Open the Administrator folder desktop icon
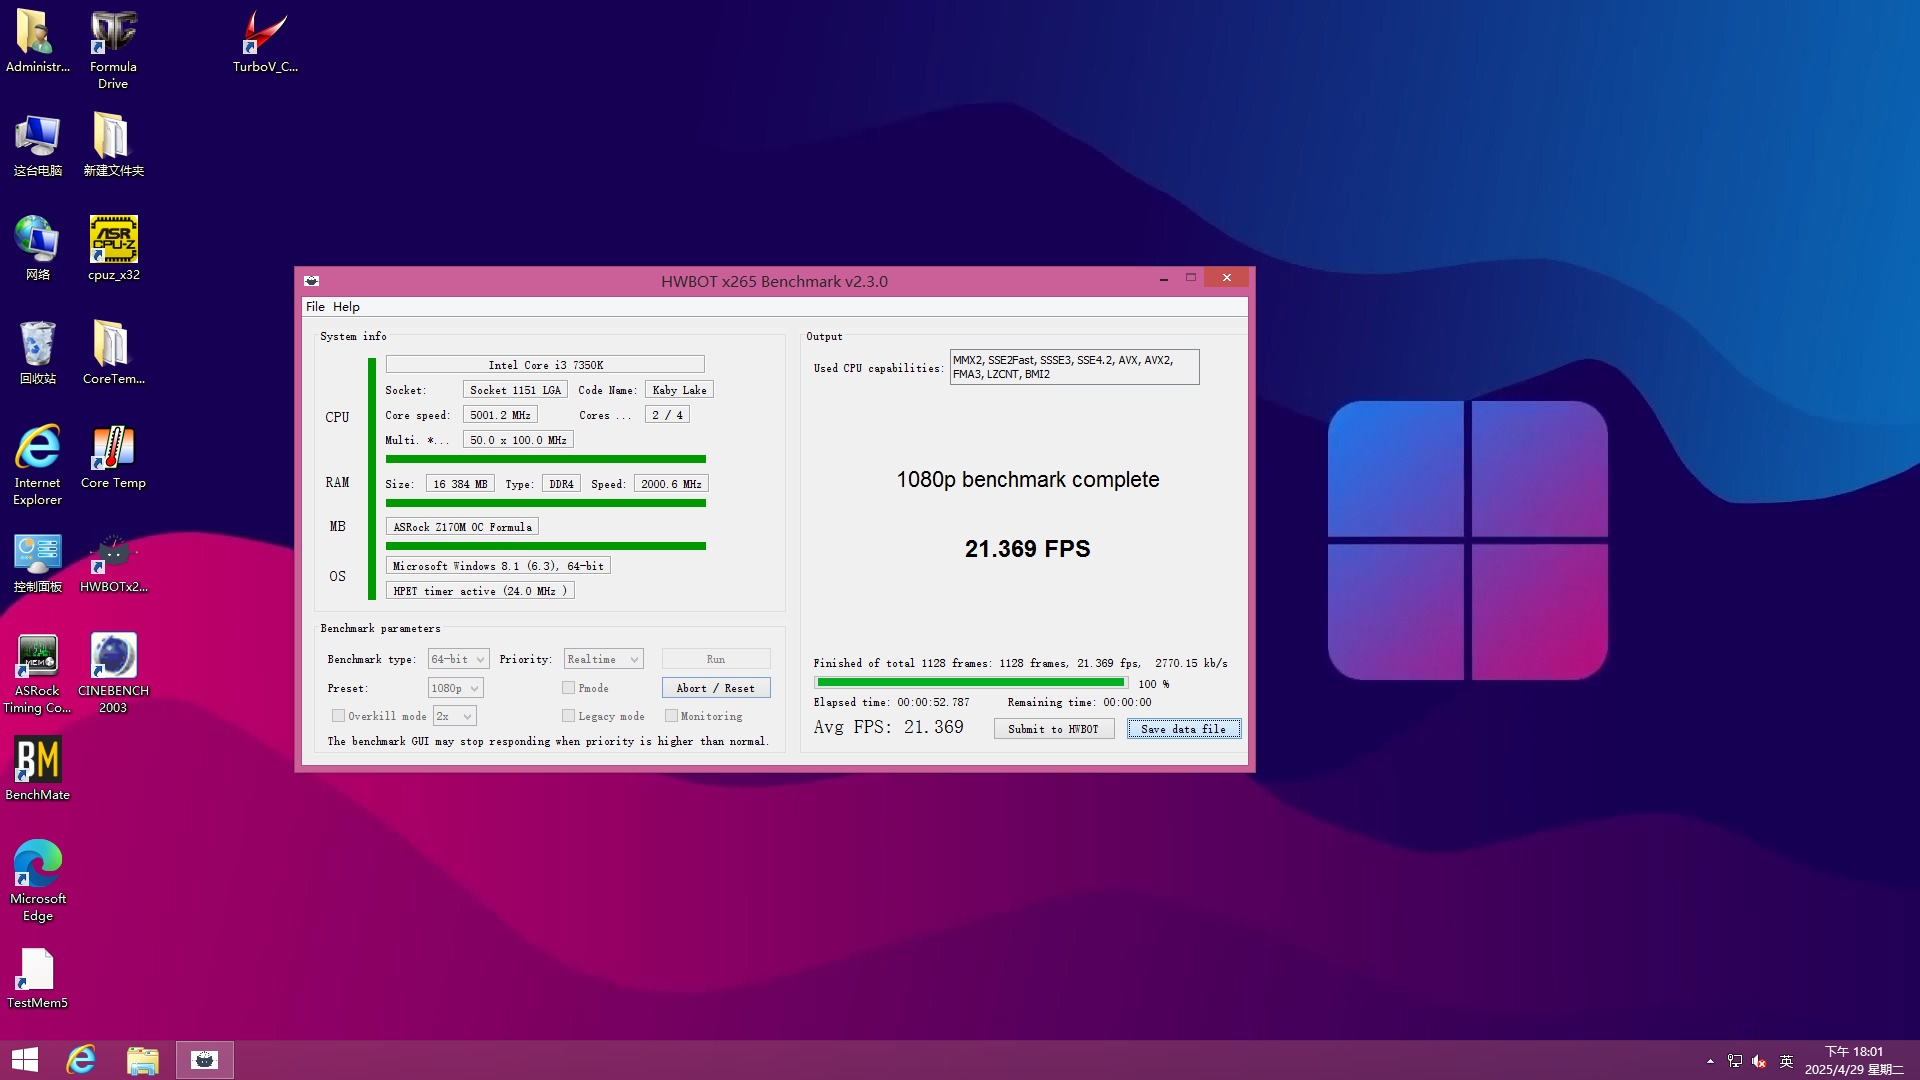This screenshot has width=1920, height=1080. point(37,41)
